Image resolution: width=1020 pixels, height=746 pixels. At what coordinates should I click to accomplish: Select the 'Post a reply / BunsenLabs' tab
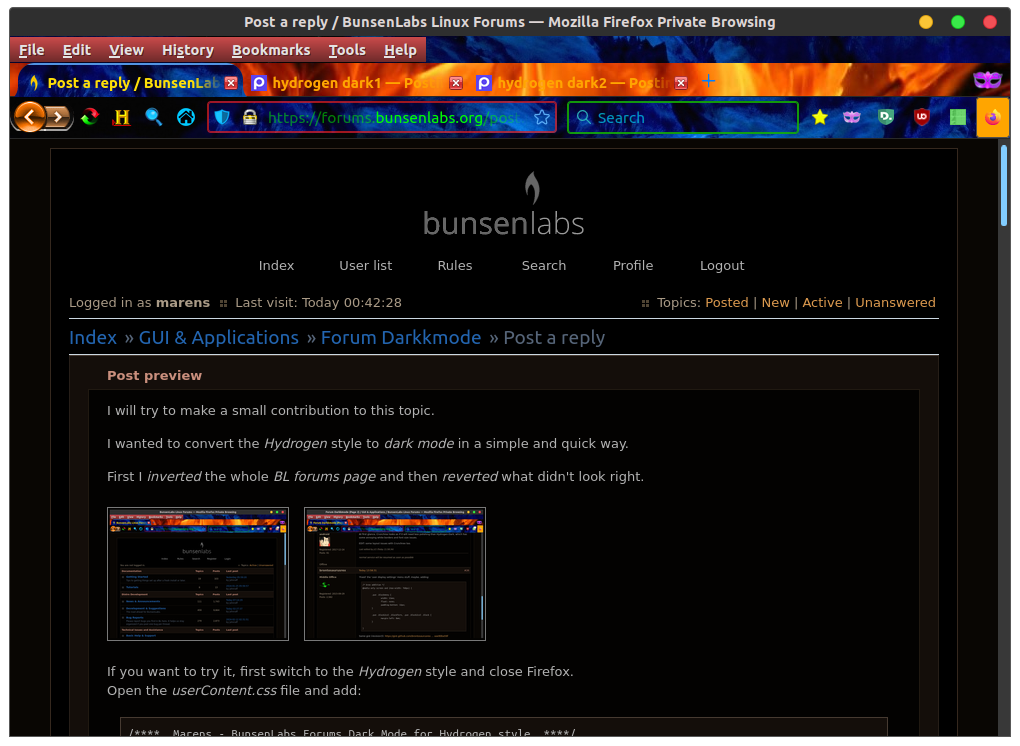130,81
